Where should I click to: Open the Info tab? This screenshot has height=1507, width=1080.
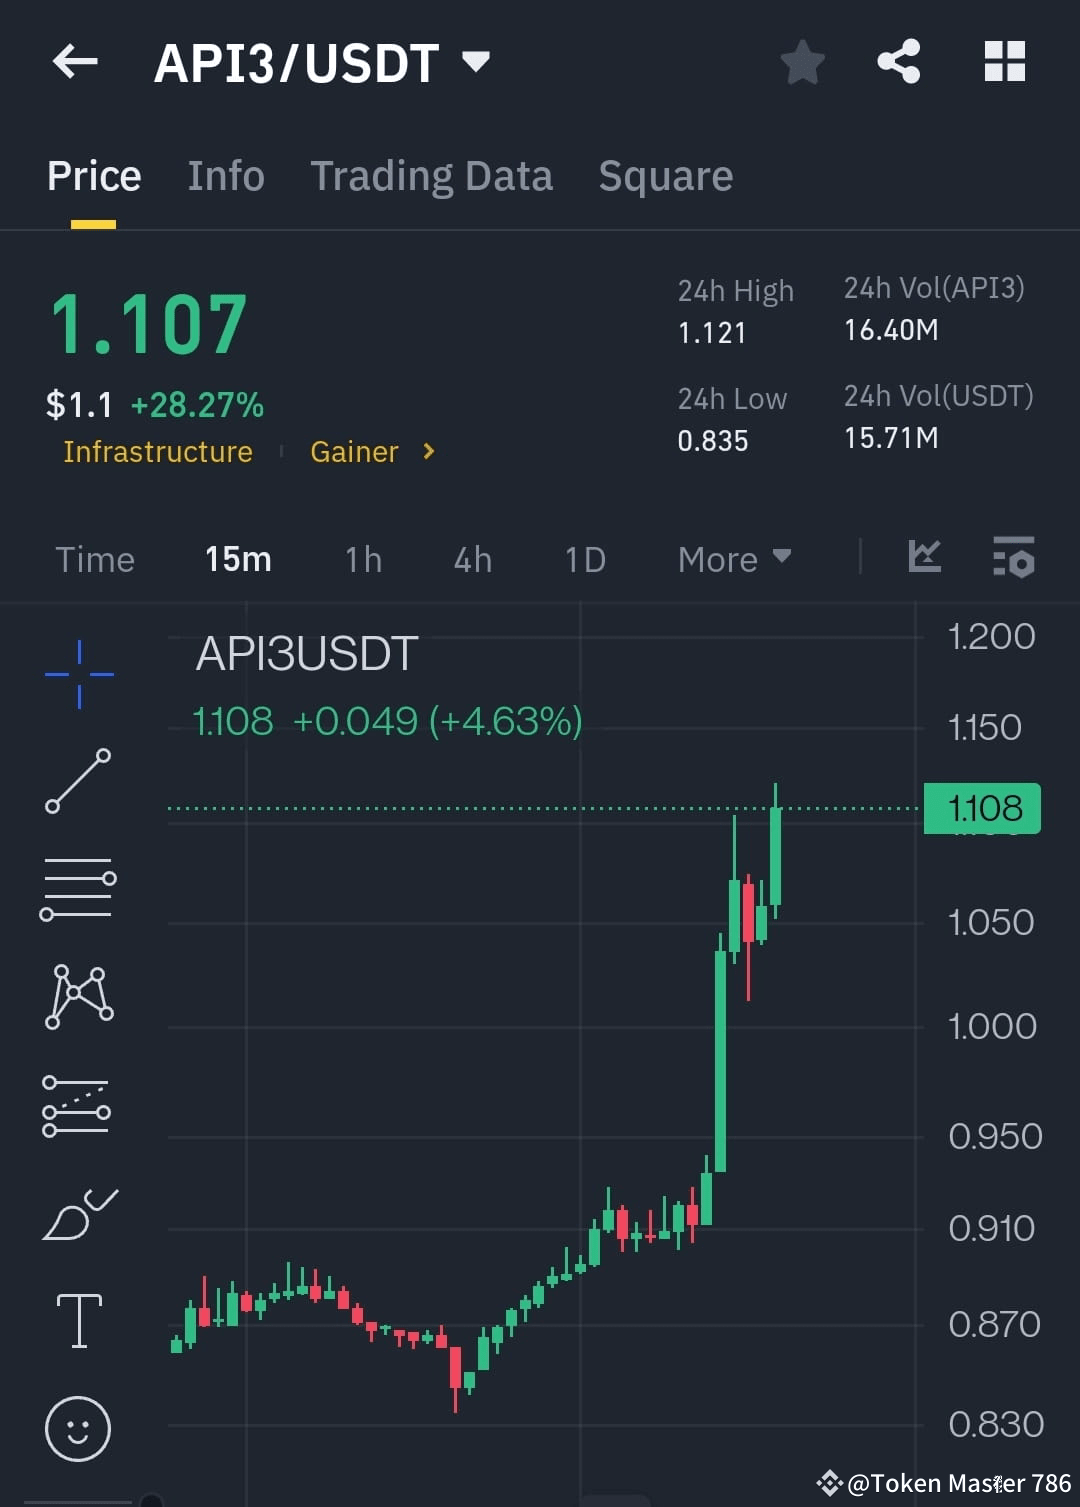pos(225,176)
